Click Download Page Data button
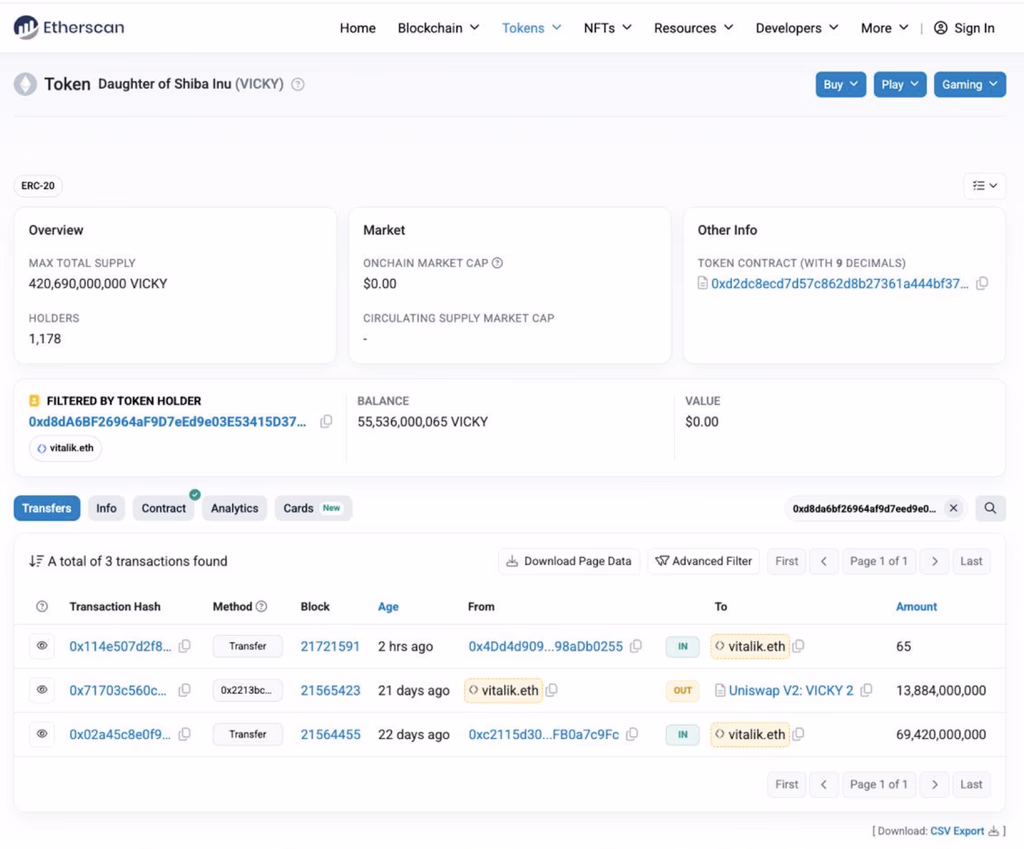 [x=569, y=561]
